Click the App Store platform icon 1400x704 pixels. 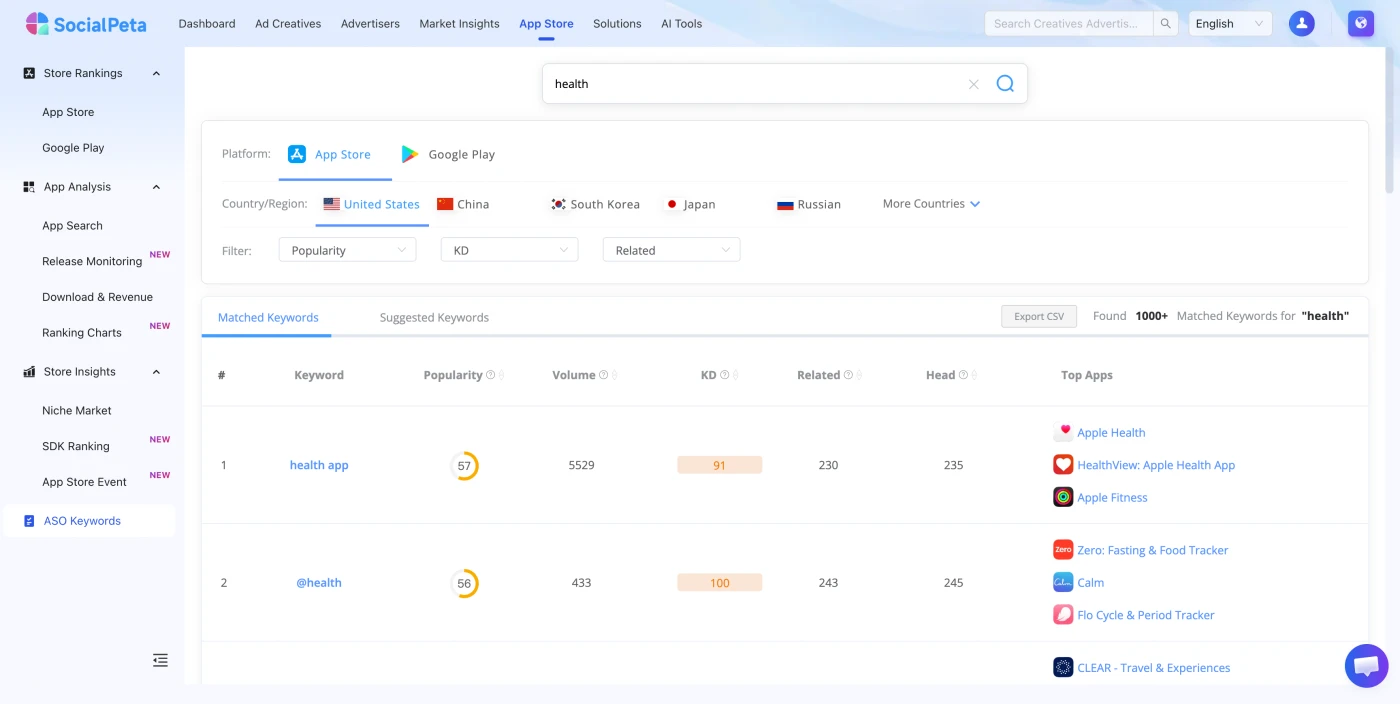tap(297, 154)
